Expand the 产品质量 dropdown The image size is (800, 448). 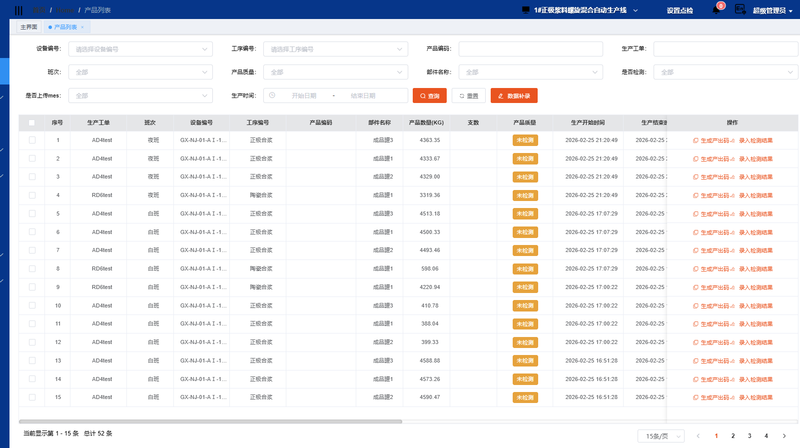pyautogui.click(x=335, y=72)
